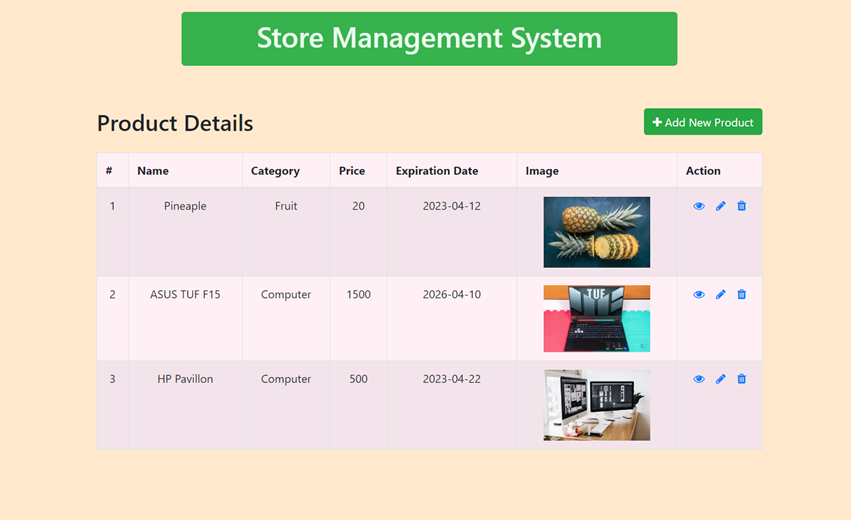Click the price value 1500
Image resolution: width=851 pixels, height=520 pixels.
tap(358, 295)
